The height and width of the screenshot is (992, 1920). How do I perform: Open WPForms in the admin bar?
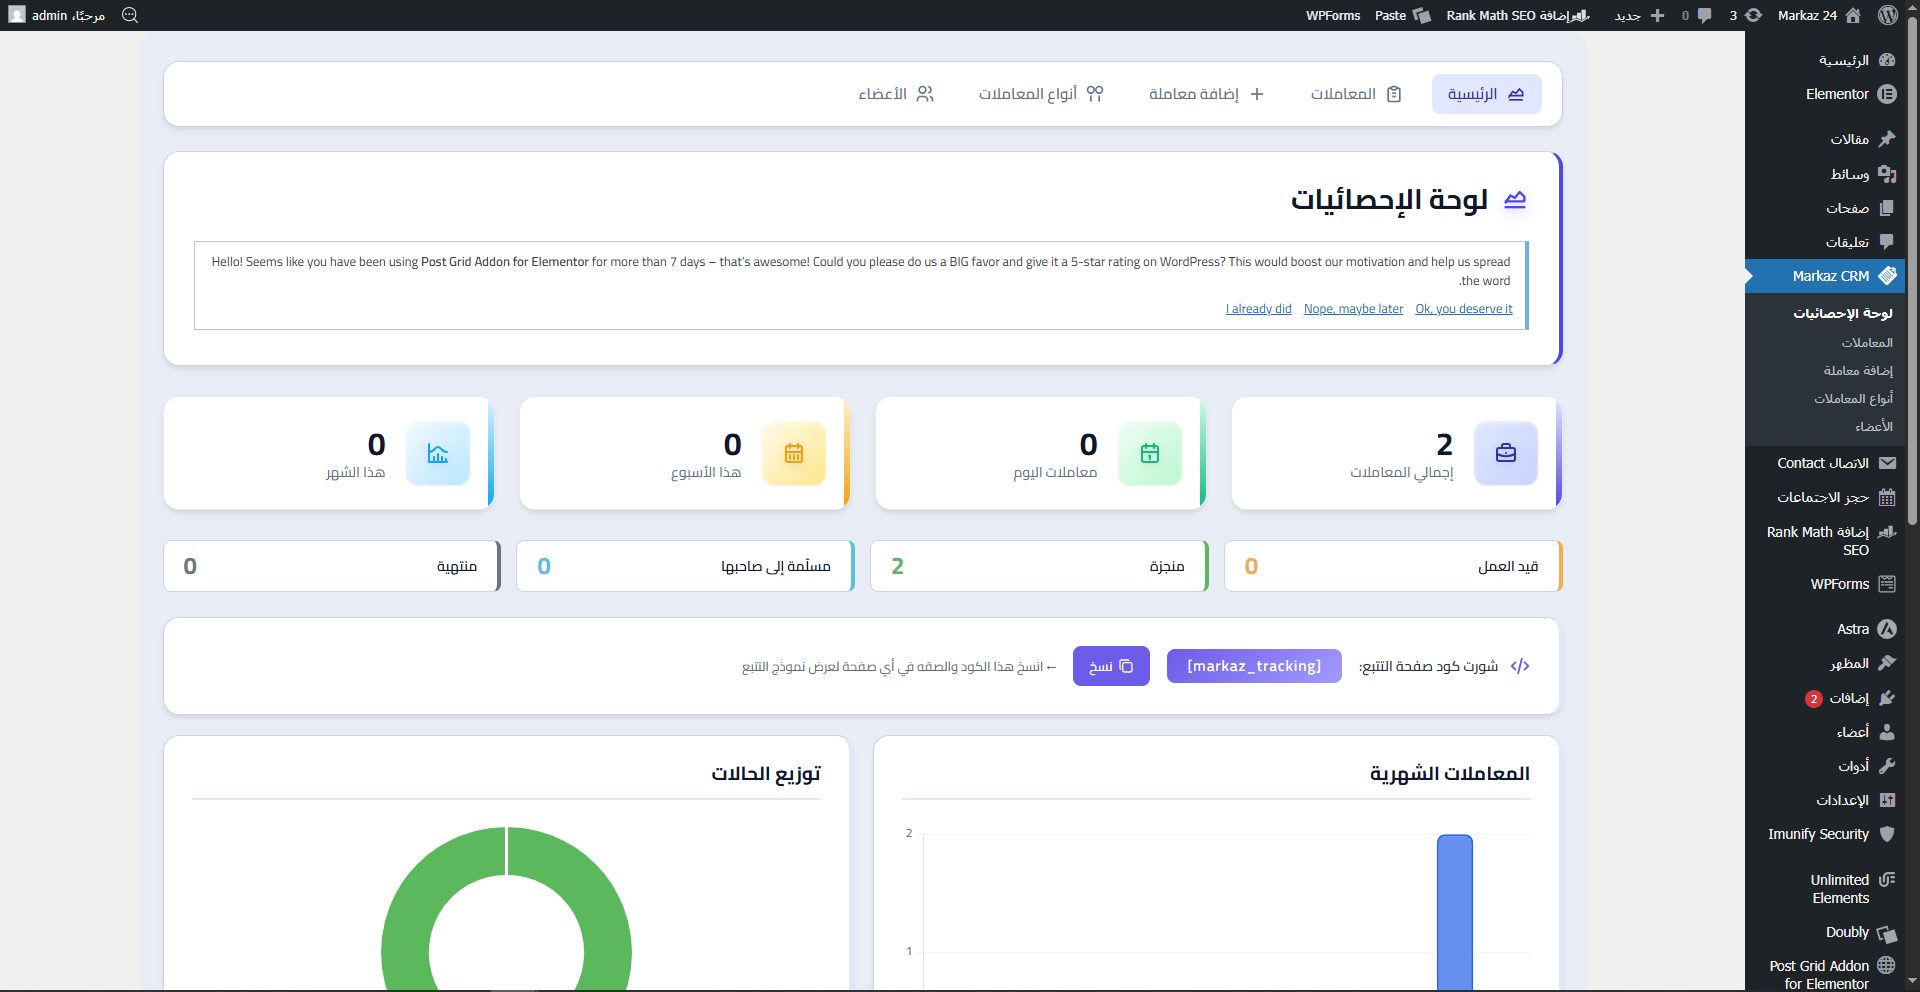coord(1333,15)
